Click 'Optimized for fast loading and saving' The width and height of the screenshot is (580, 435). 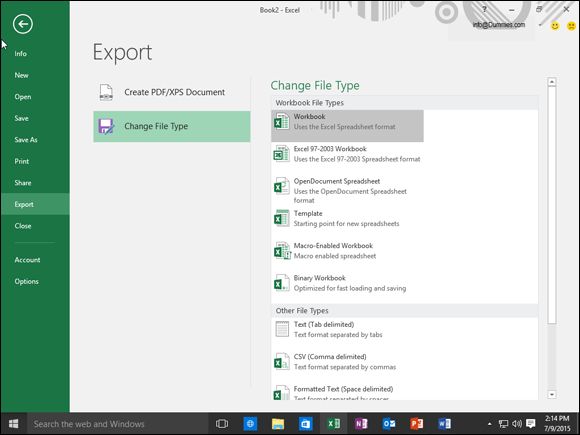350,289
